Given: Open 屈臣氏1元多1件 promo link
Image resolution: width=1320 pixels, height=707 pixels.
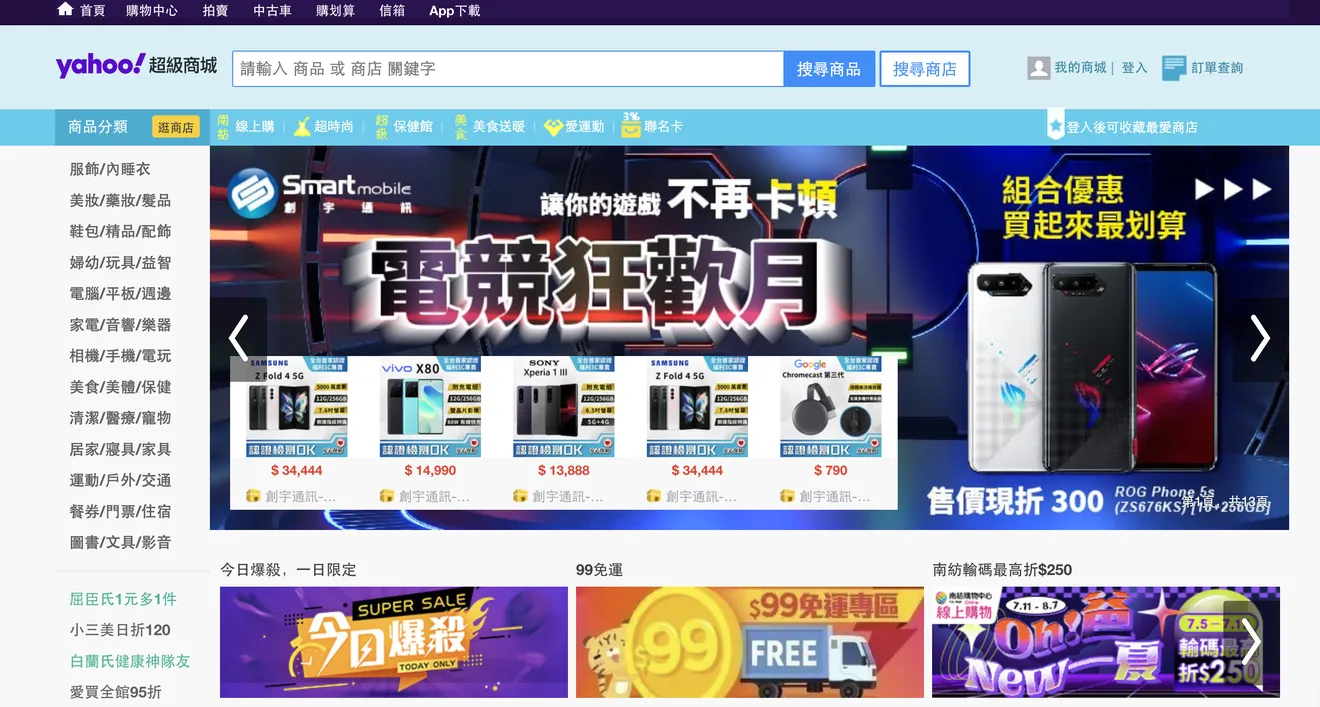Looking at the screenshot, I should [x=123, y=599].
